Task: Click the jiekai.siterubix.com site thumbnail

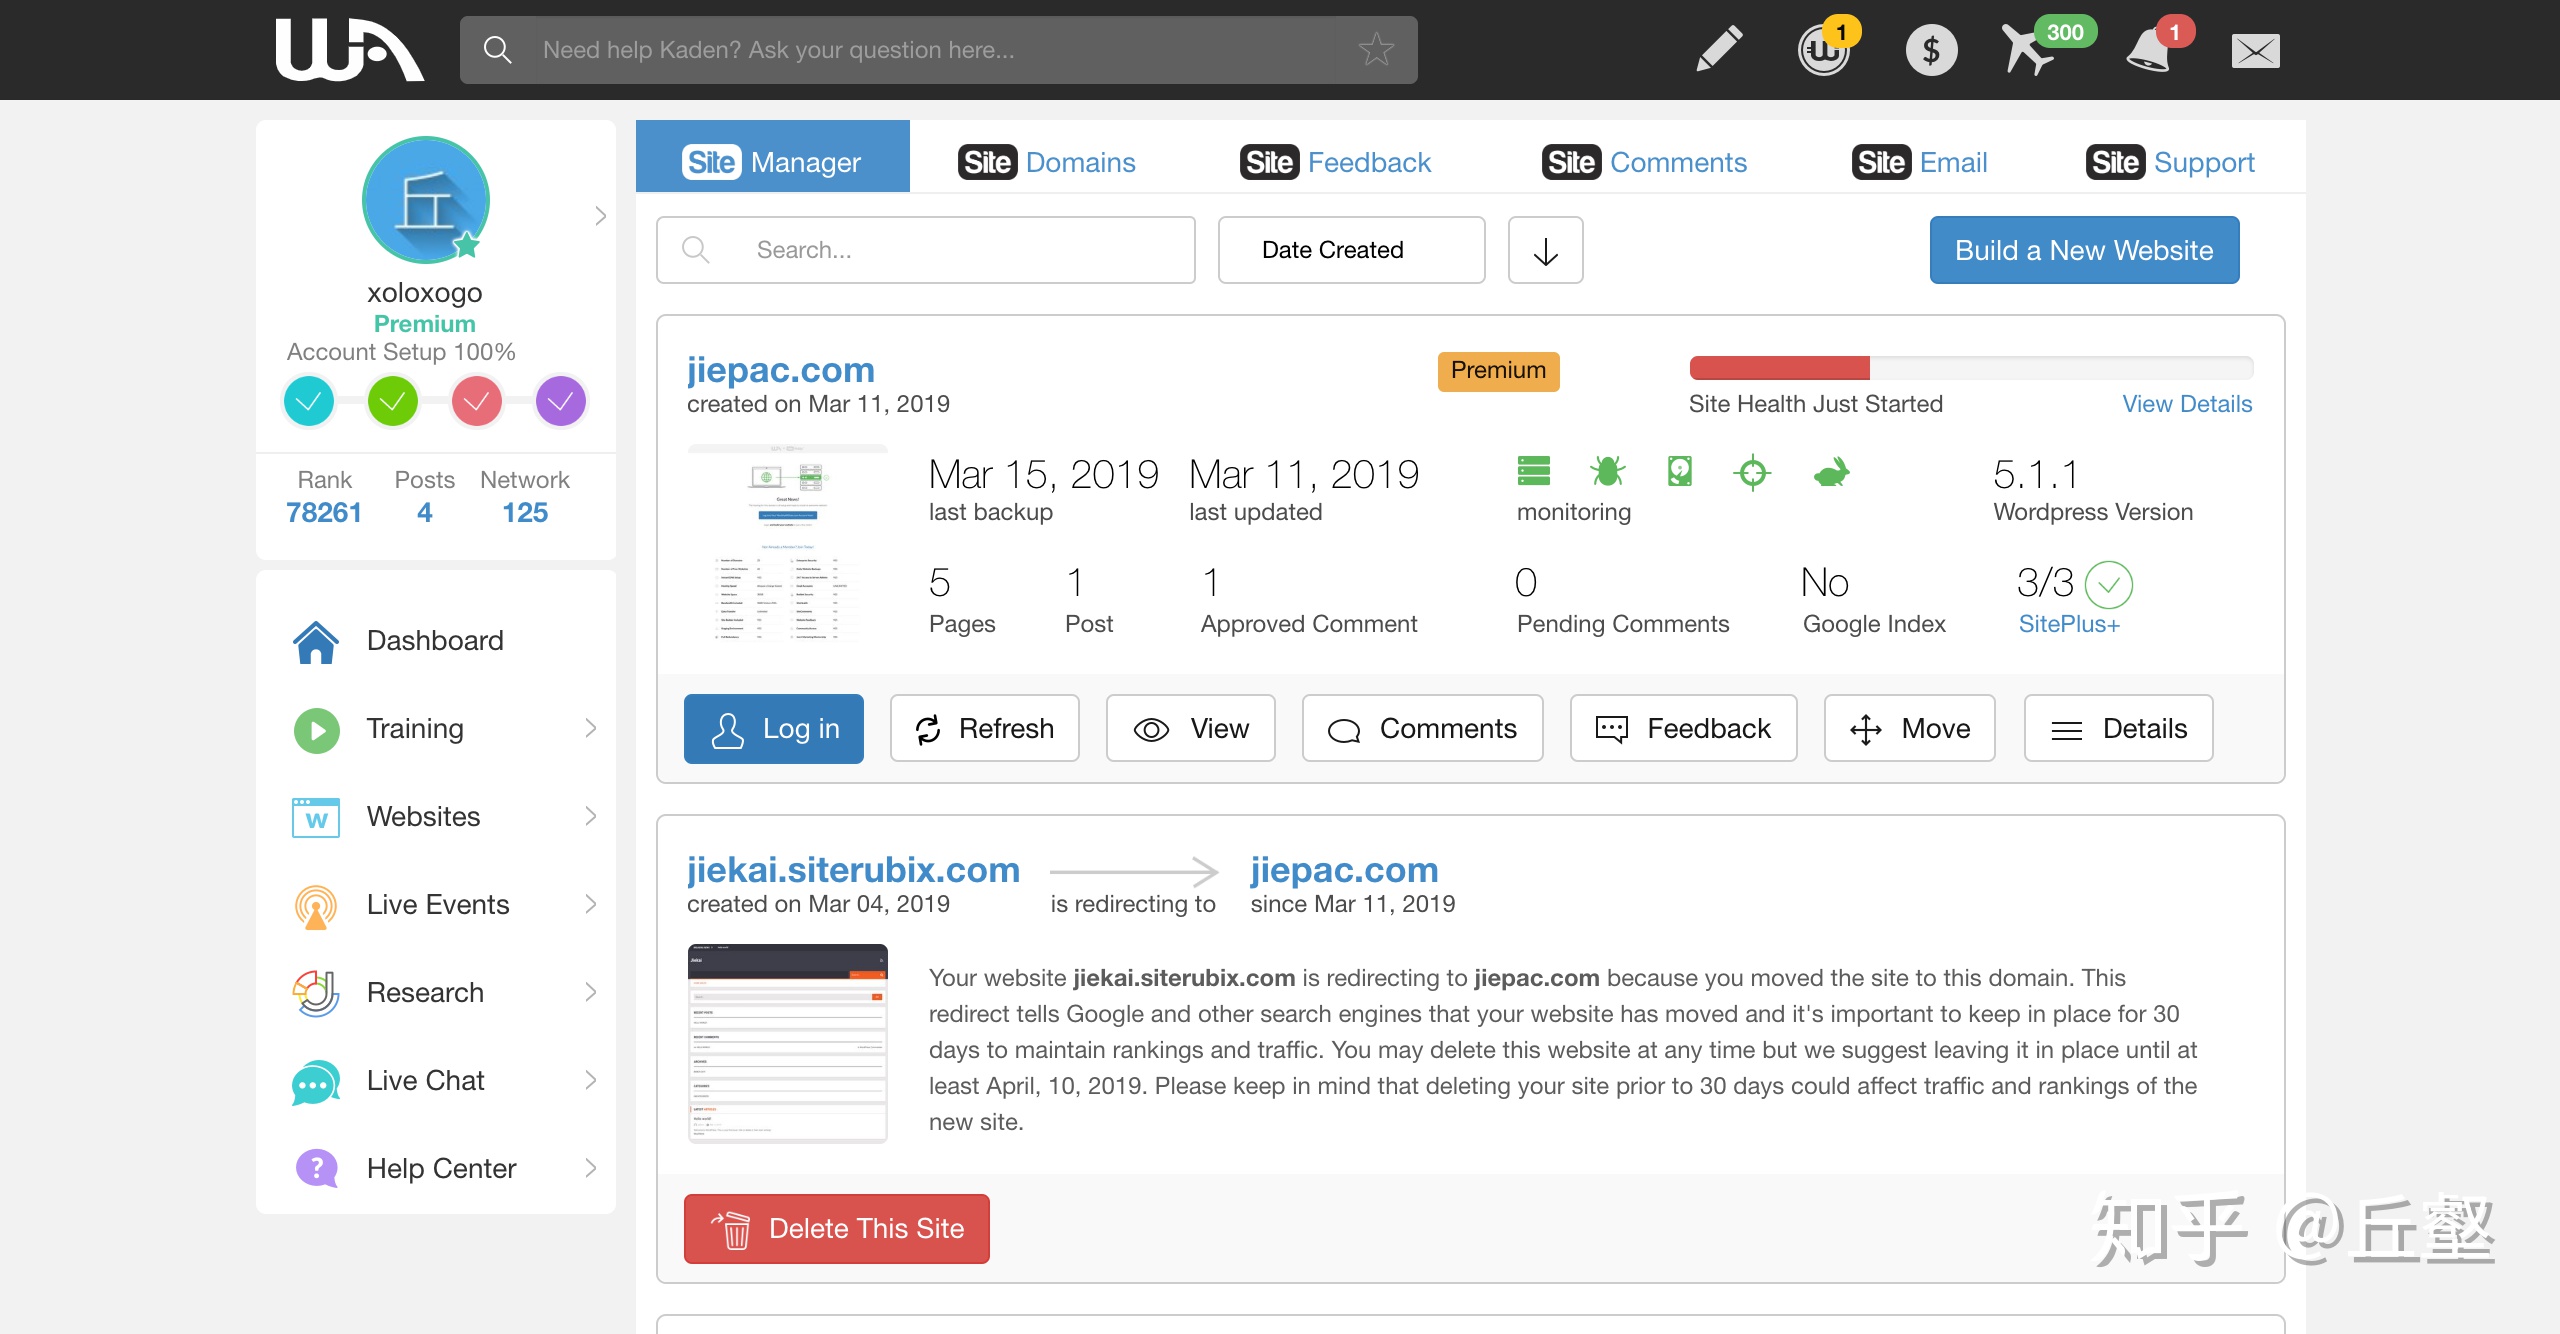Action: point(787,1043)
